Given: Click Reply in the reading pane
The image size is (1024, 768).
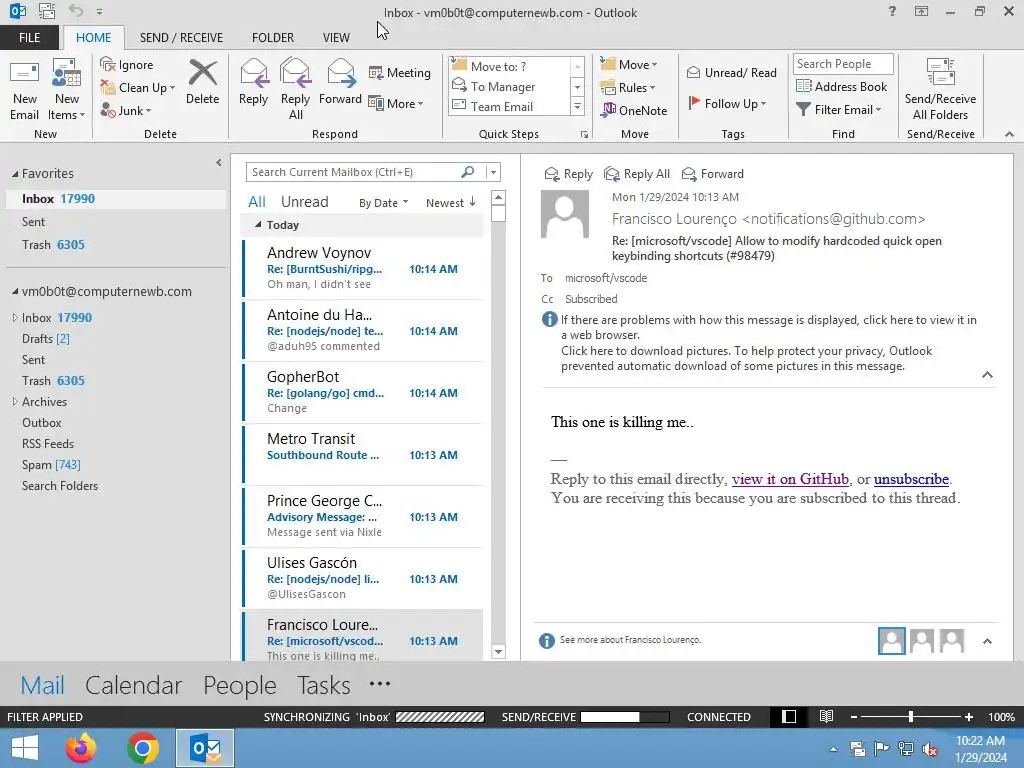Looking at the screenshot, I should coord(569,174).
